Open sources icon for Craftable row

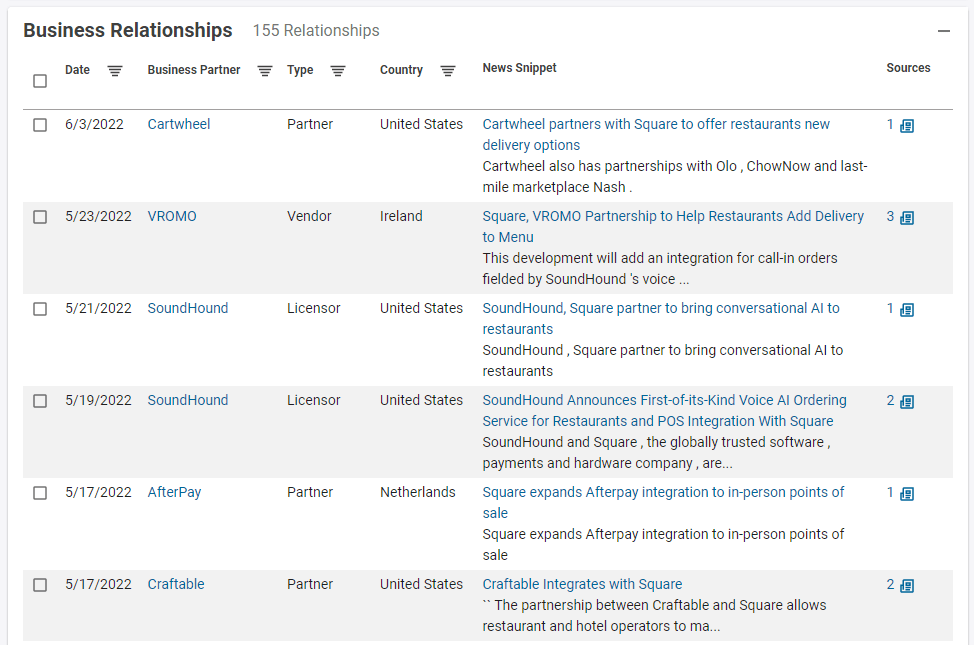click(x=907, y=586)
